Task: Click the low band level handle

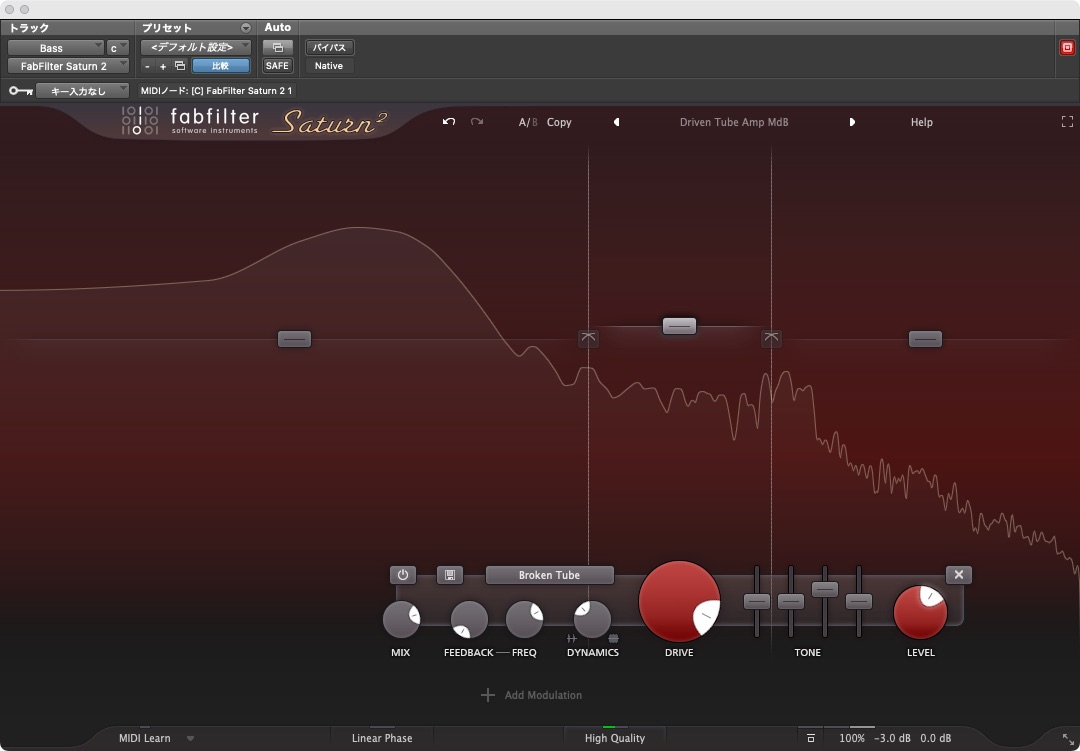Action: [295, 339]
